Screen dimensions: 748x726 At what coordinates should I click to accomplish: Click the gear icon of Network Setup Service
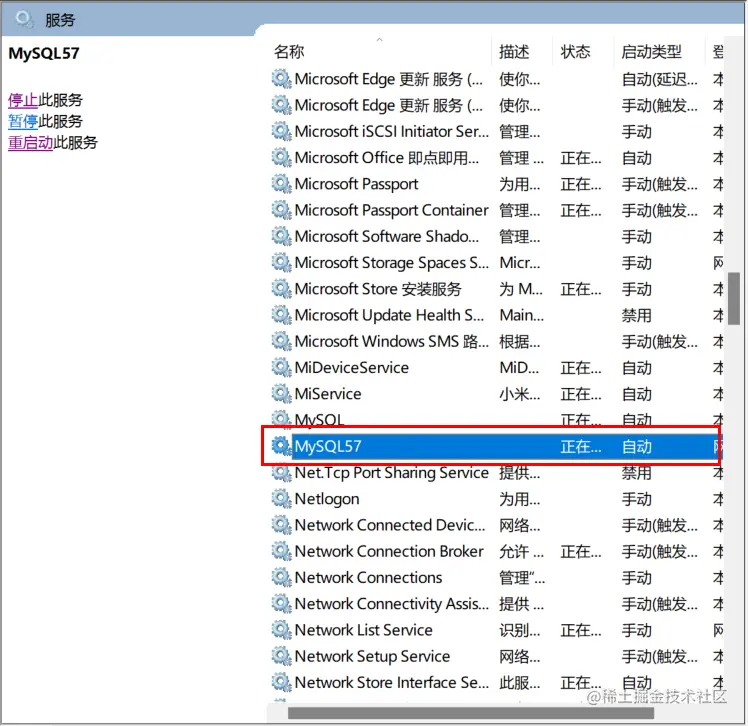(x=281, y=656)
